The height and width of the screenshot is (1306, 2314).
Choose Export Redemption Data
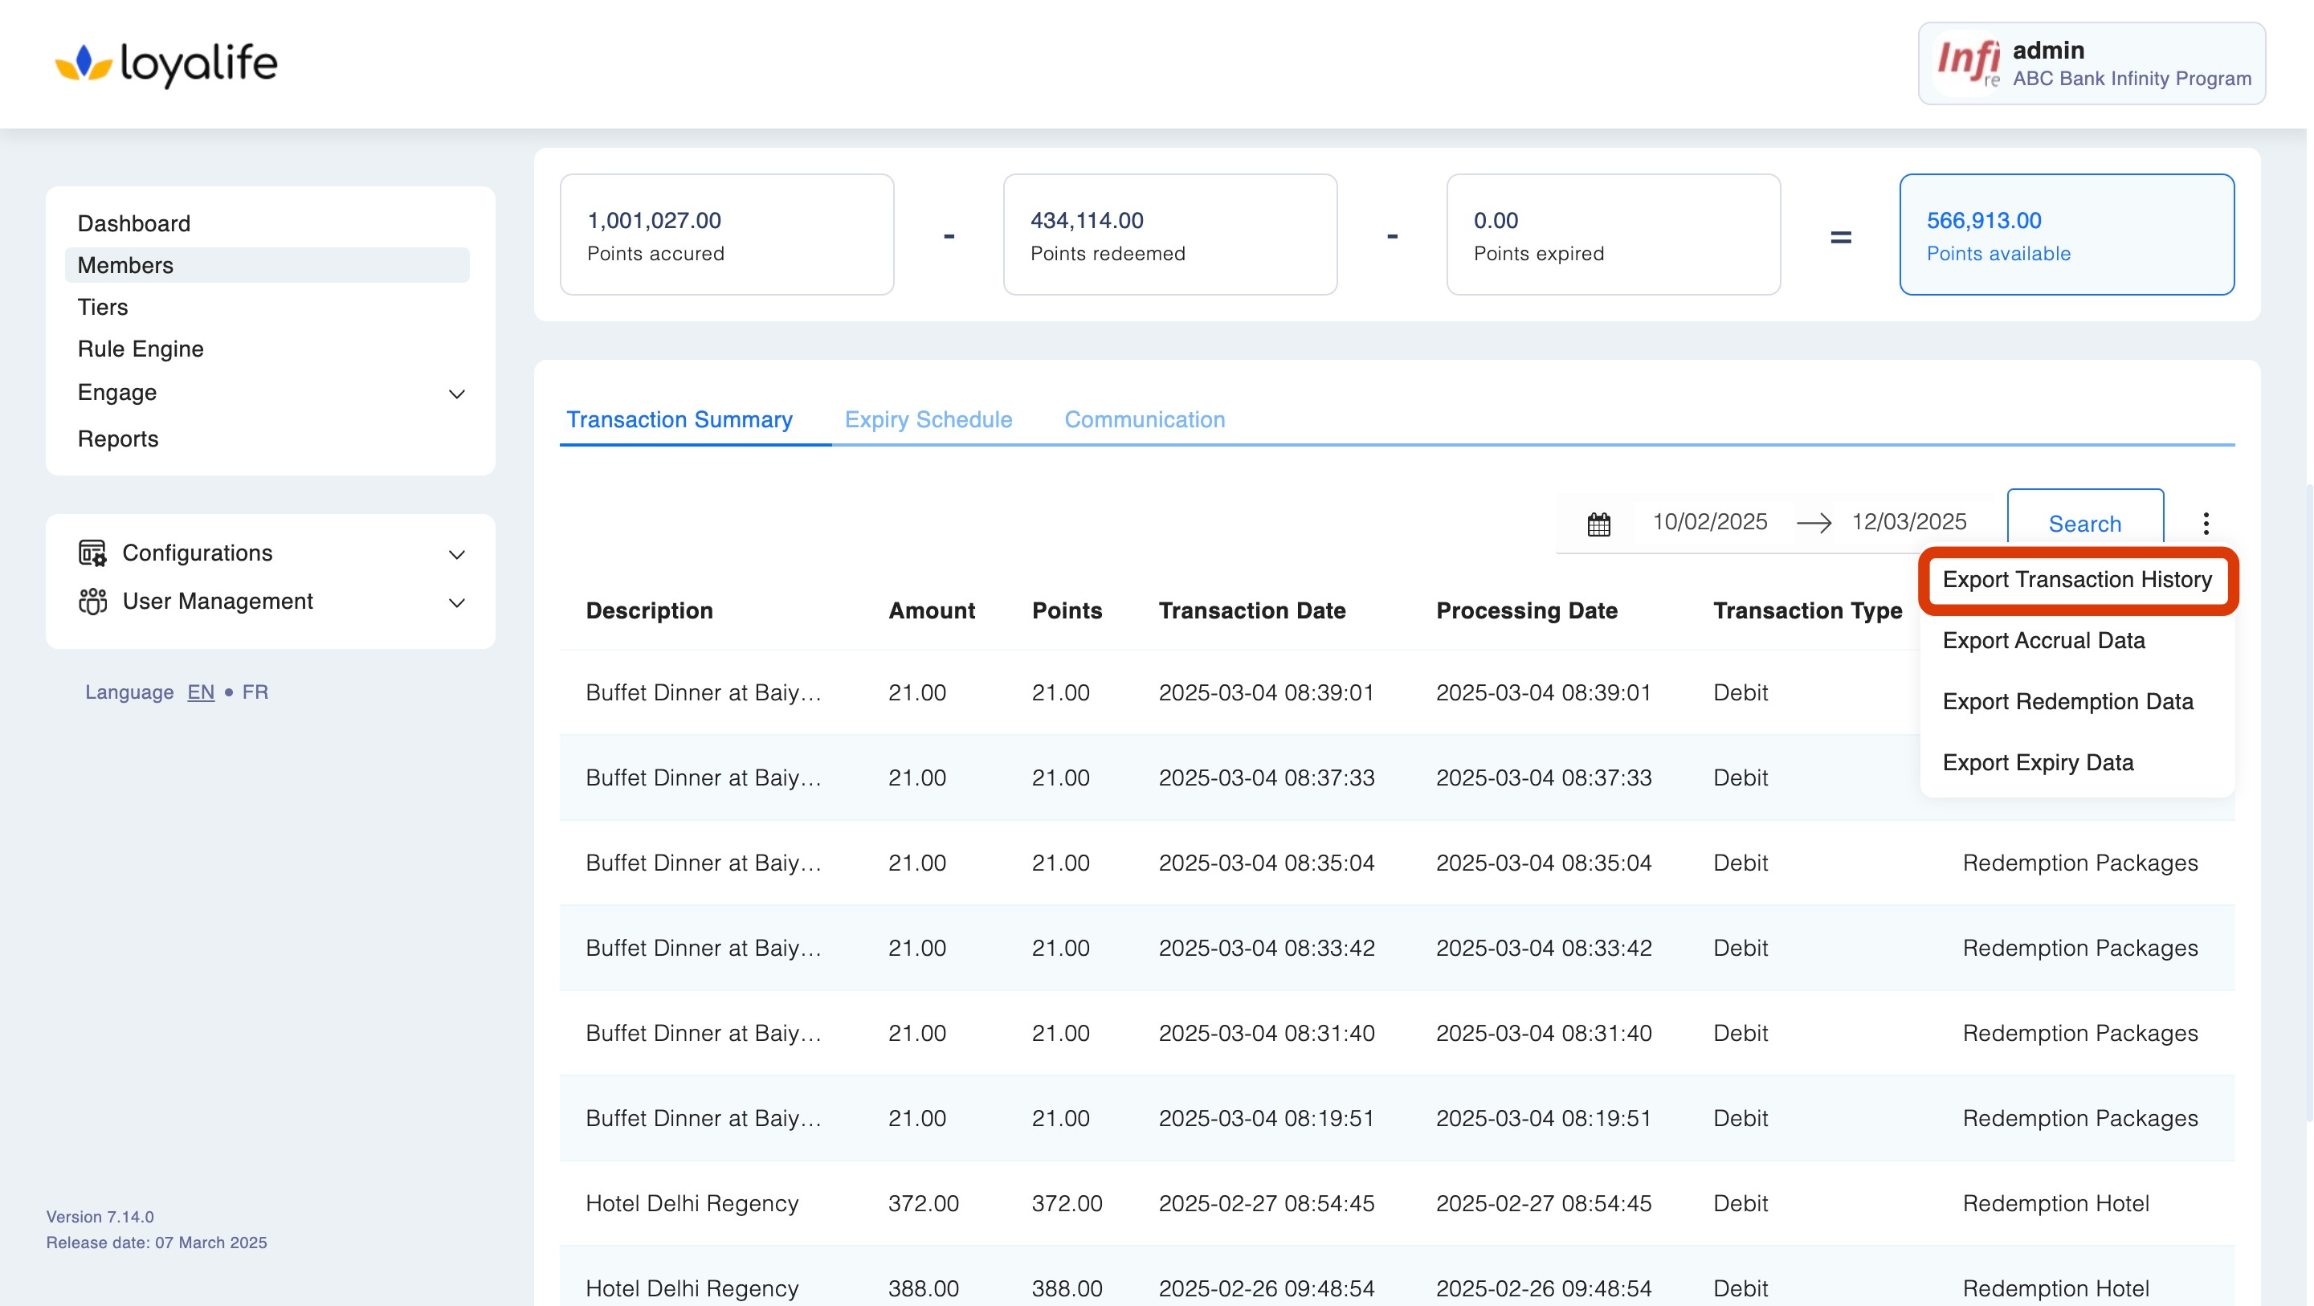(x=2067, y=702)
